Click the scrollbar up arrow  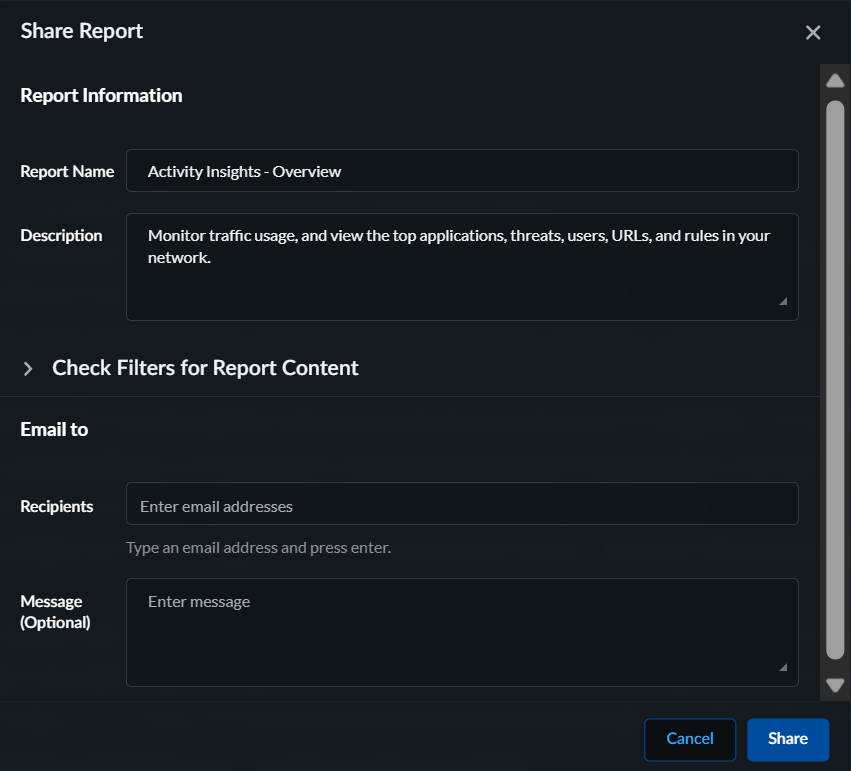[x=835, y=81]
